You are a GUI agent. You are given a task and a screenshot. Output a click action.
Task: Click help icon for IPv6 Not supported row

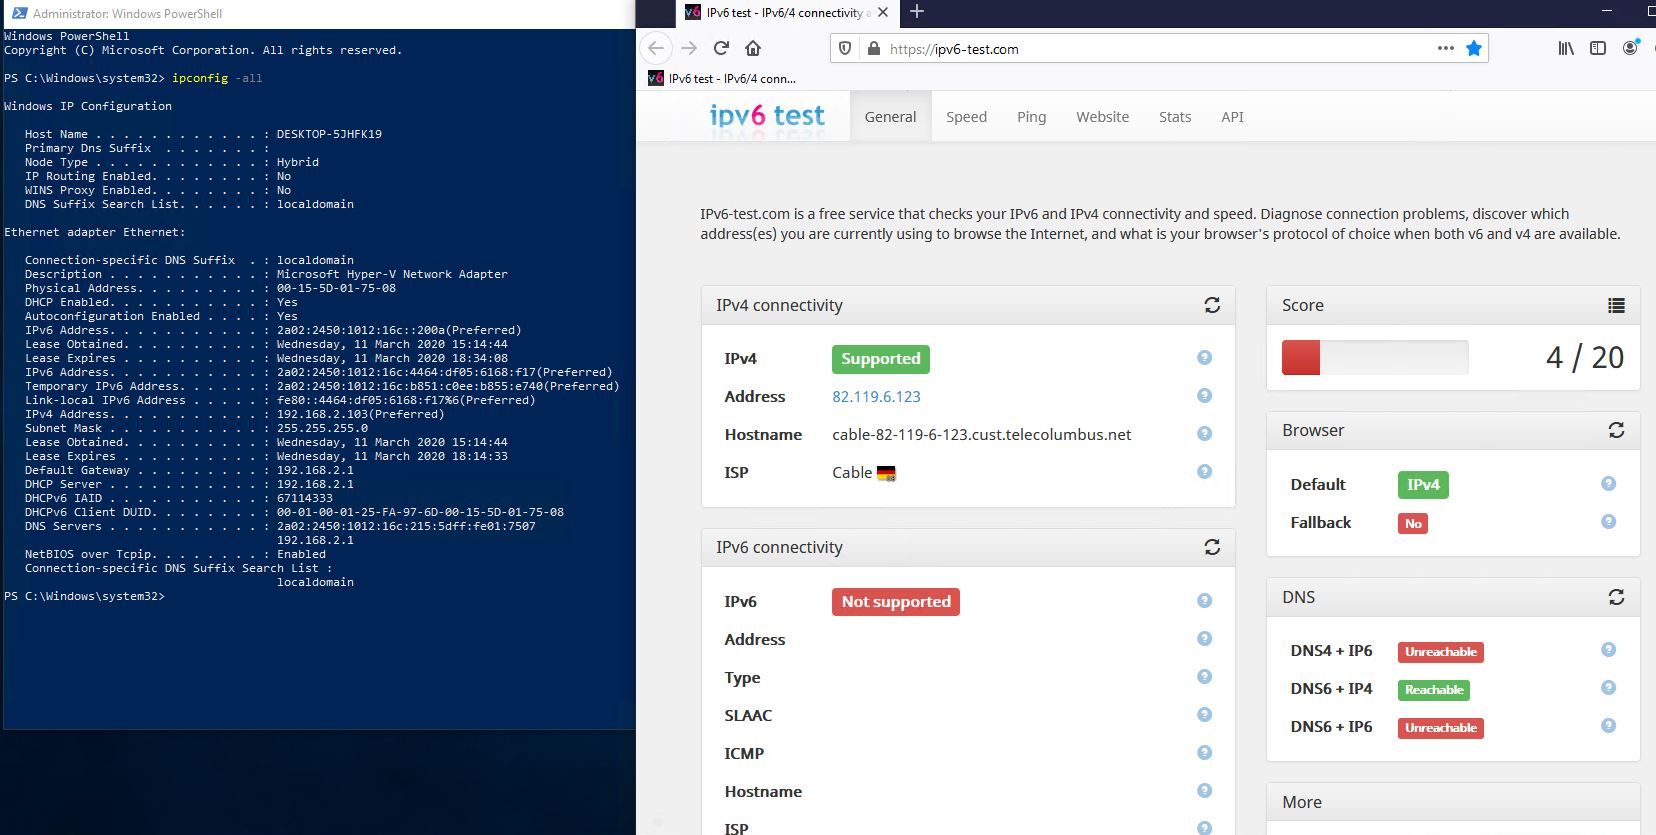point(1204,601)
